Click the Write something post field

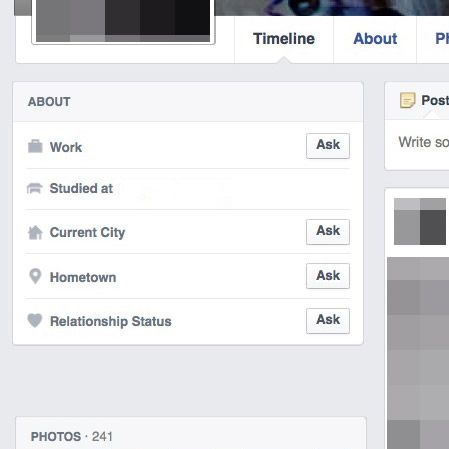pos(423,142)
